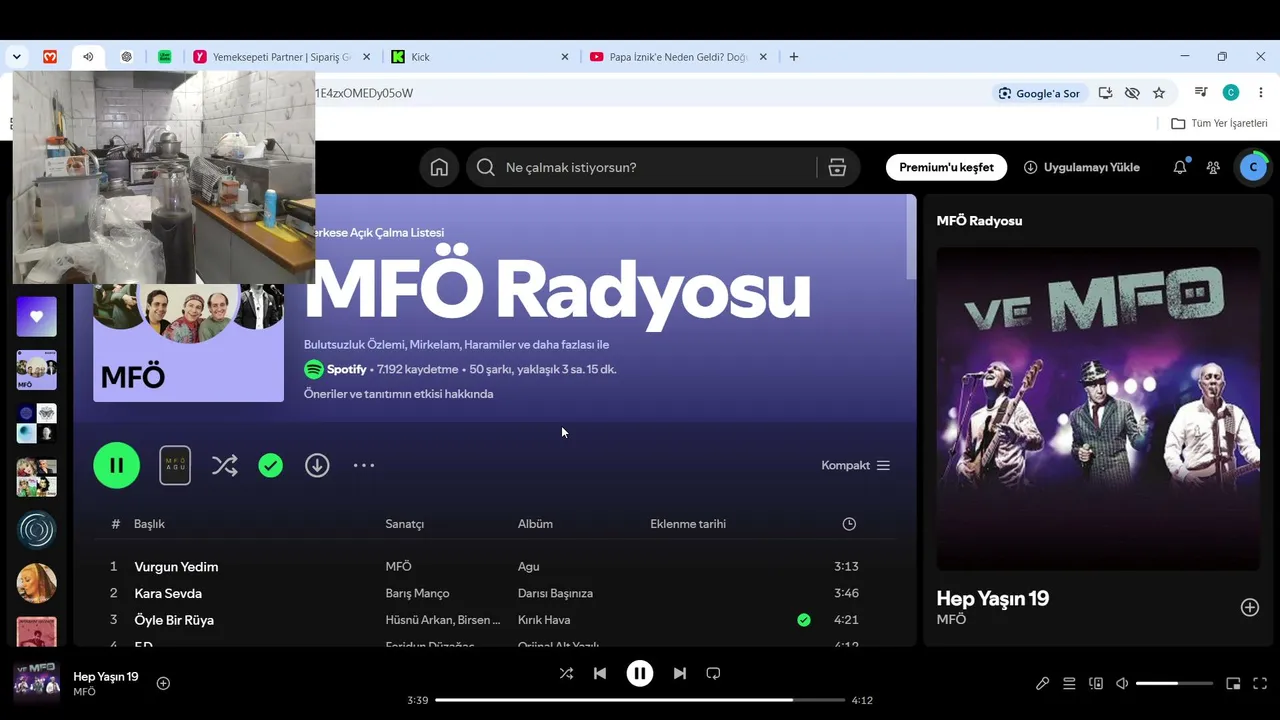Adjust the volume slider

1174,683
